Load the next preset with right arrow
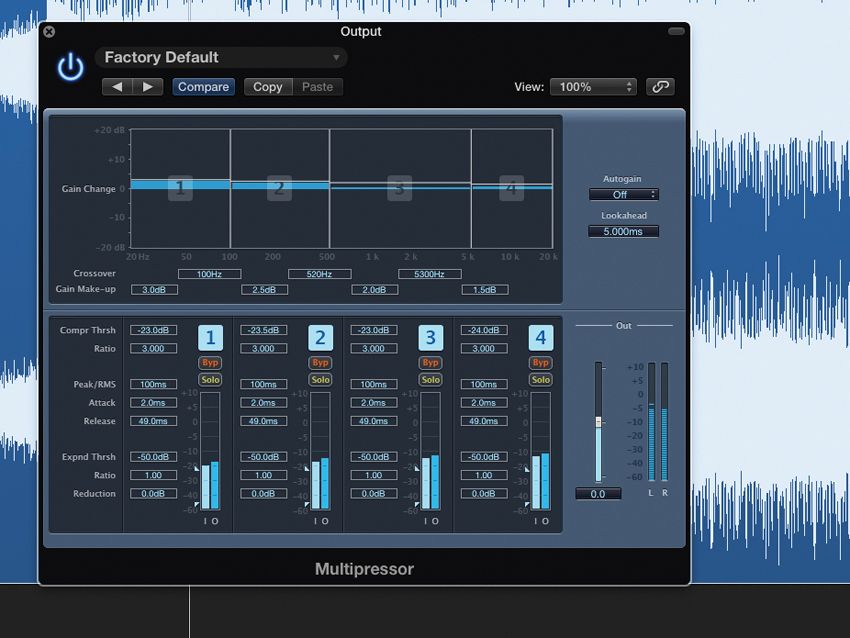850x638 pixels. pos(147,87)
